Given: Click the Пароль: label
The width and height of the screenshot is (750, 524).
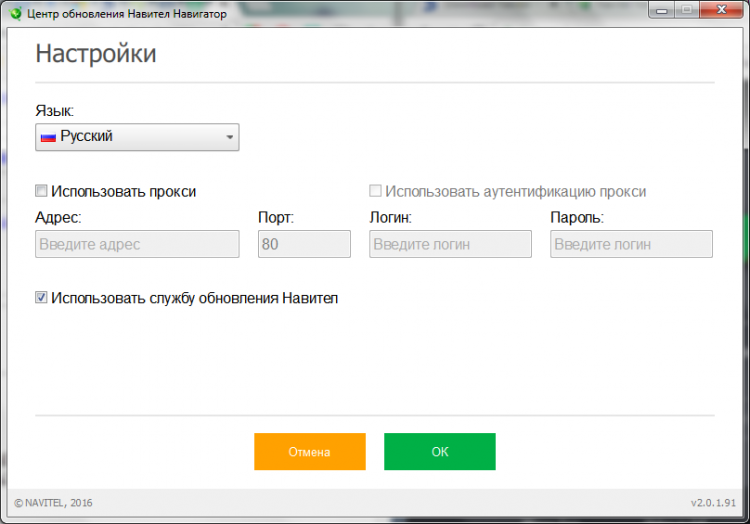Looking at the screenshot, I should (x=577, y=218).
